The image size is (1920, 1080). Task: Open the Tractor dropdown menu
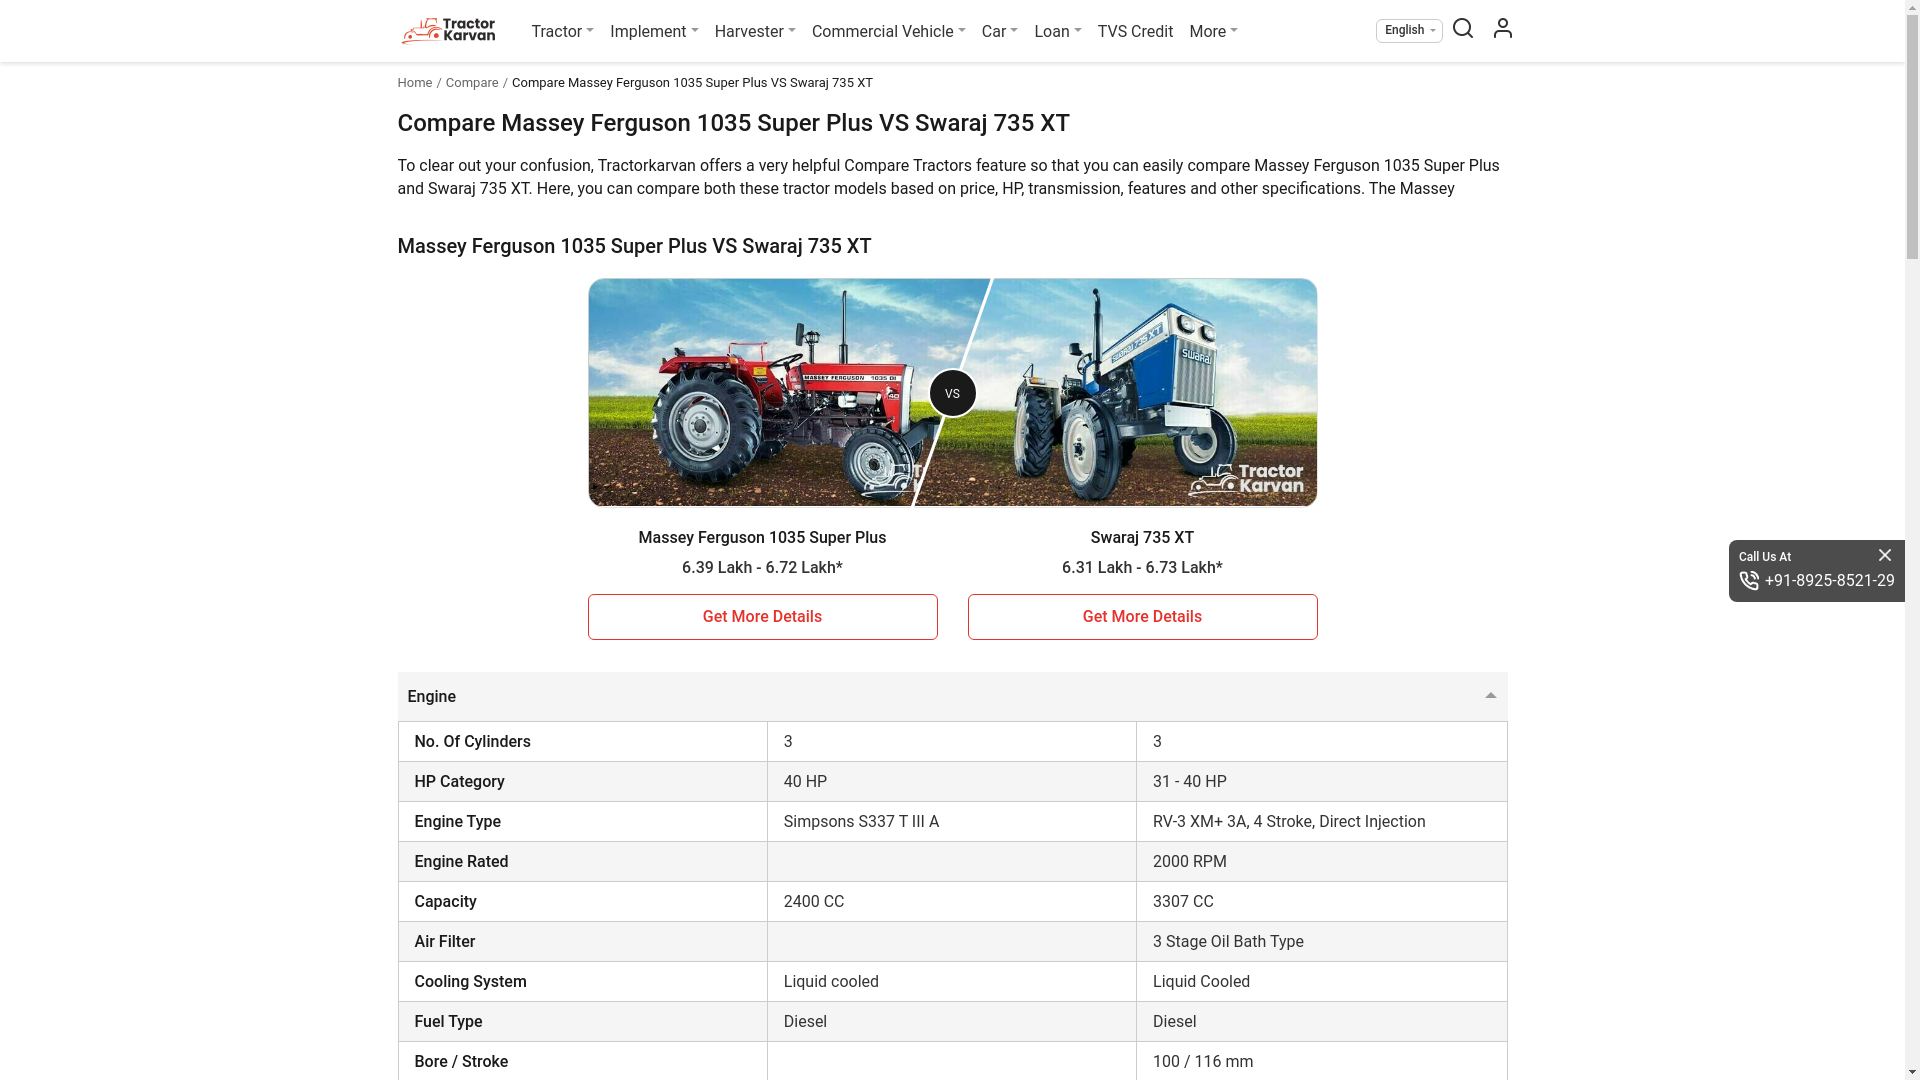click(x=562, y=32)
